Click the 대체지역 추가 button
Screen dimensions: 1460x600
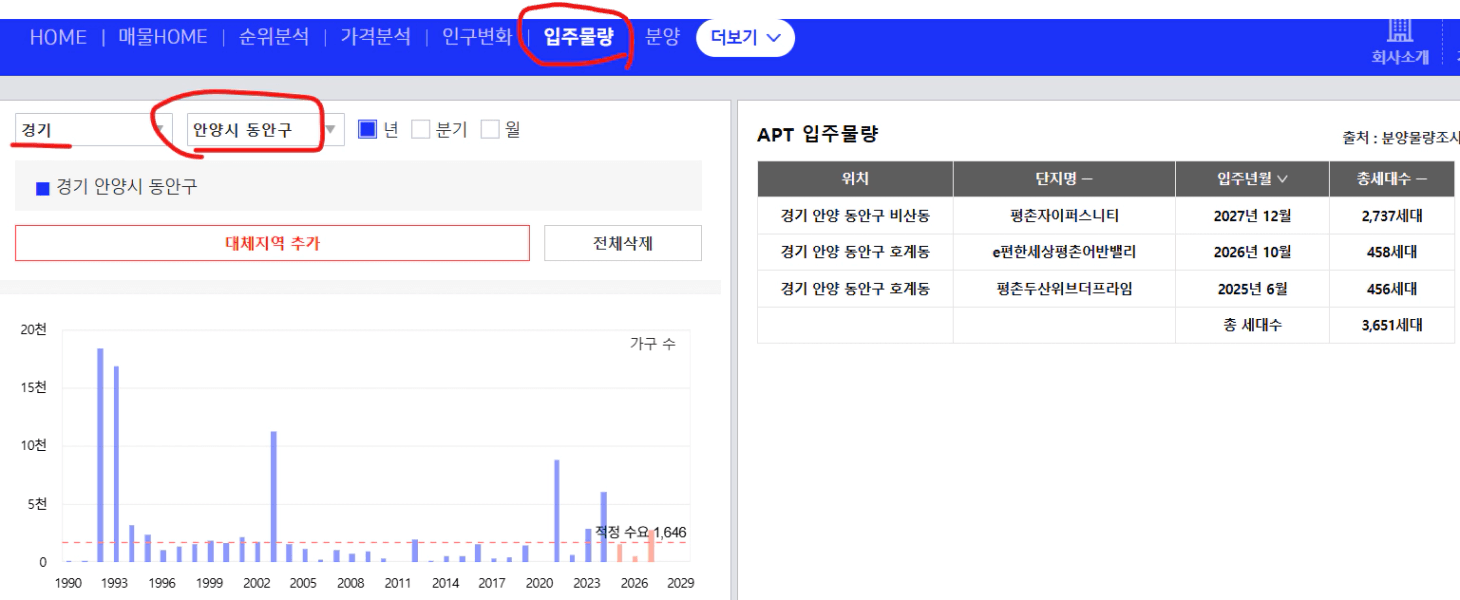click(272, 243)
